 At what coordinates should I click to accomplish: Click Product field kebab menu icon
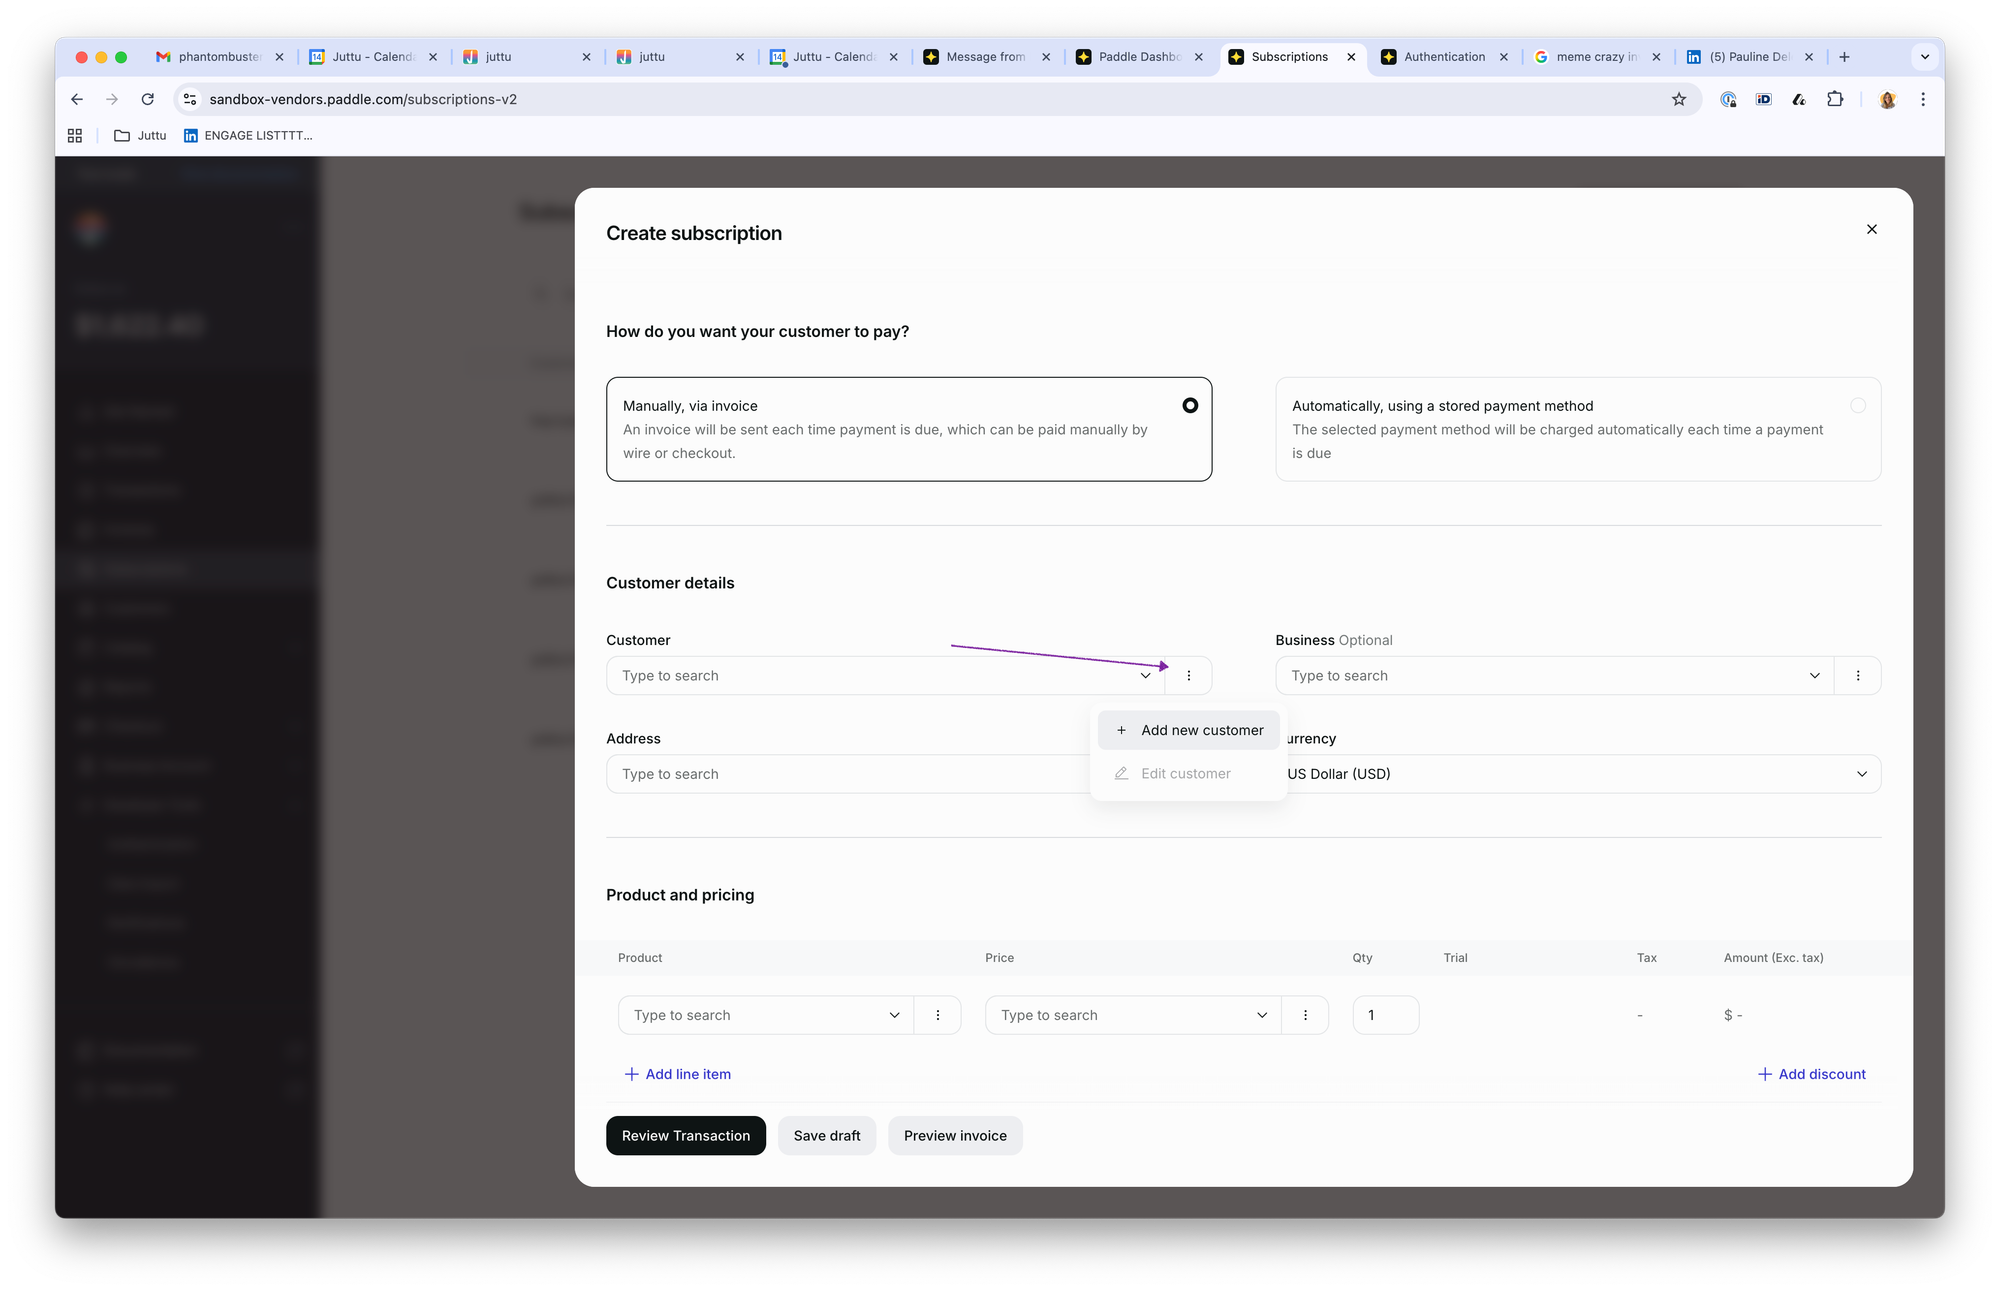[x=937, y=1015]
